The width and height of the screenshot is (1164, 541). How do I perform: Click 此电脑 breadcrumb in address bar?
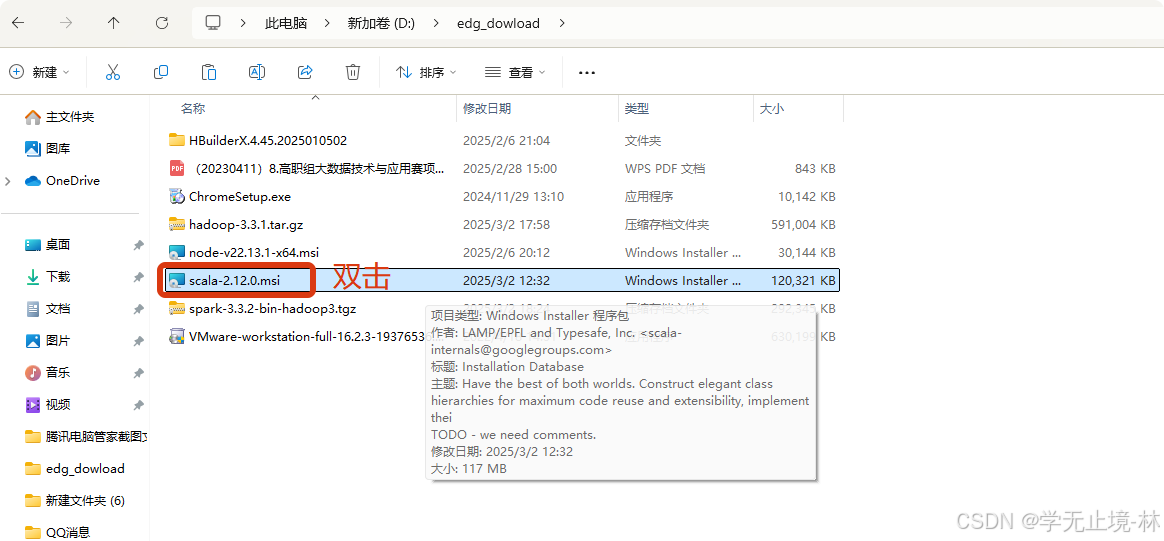[285, 23]
